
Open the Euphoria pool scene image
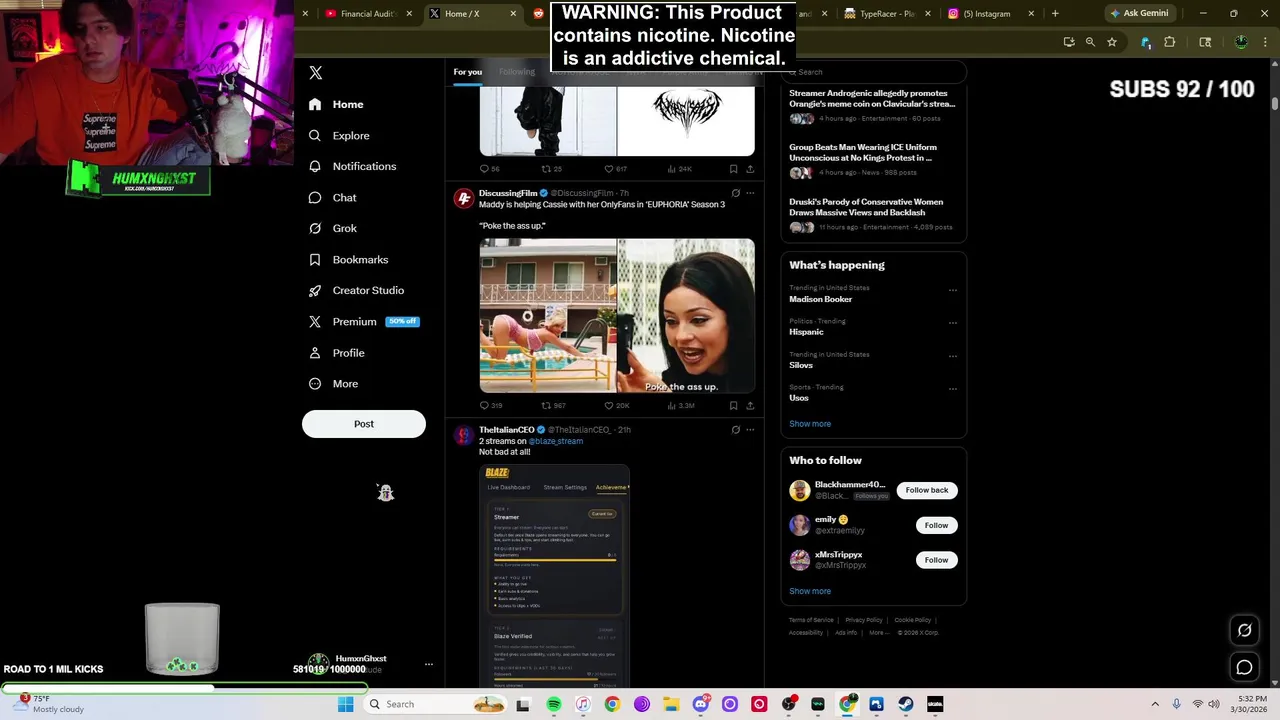click(548, 316)
